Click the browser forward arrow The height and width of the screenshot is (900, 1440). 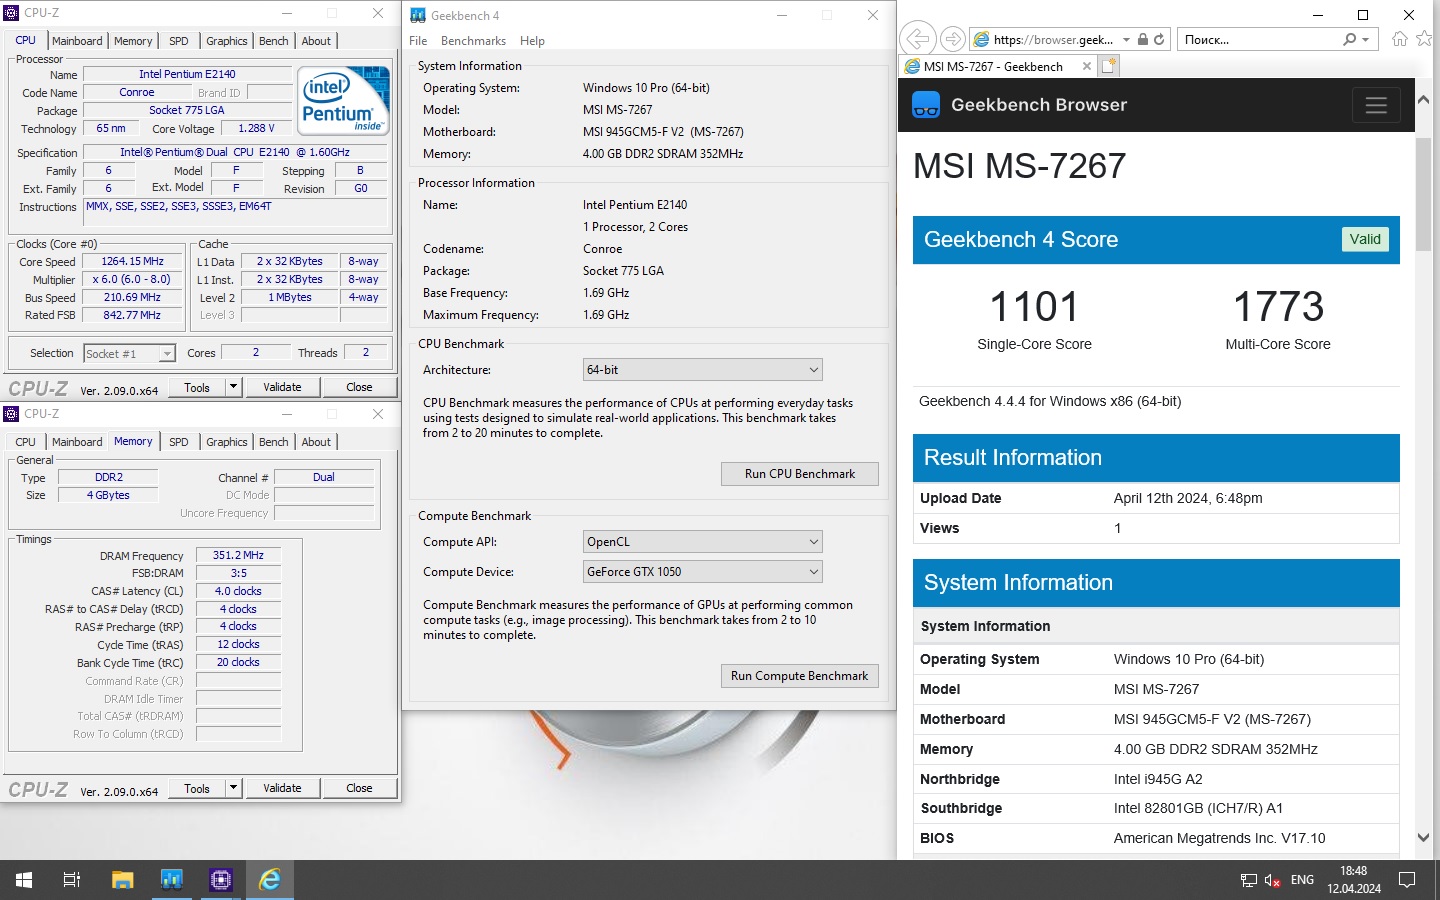tap(953, 39)
